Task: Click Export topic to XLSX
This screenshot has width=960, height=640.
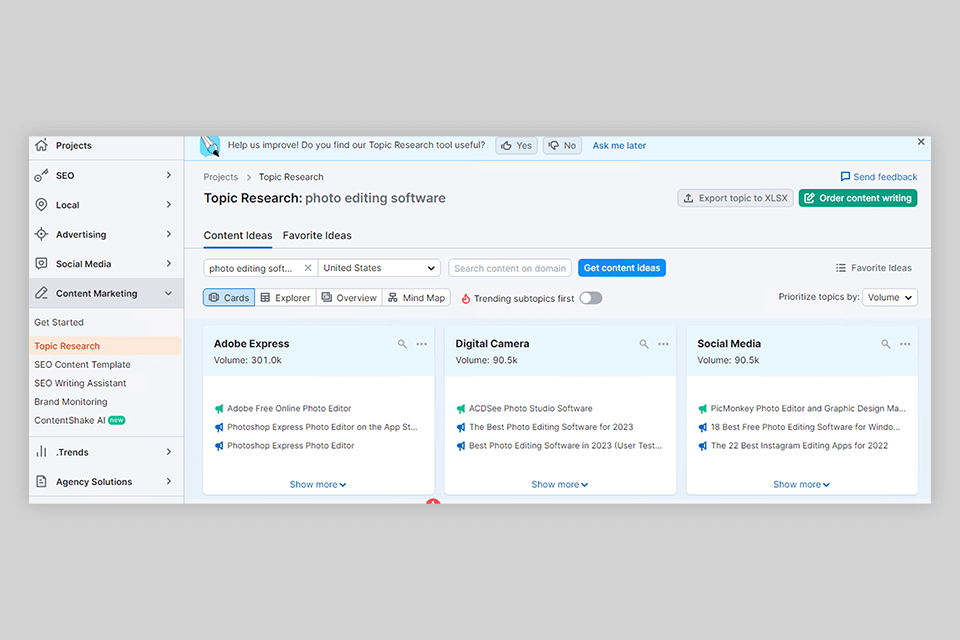Action: (x=735, y=198)
